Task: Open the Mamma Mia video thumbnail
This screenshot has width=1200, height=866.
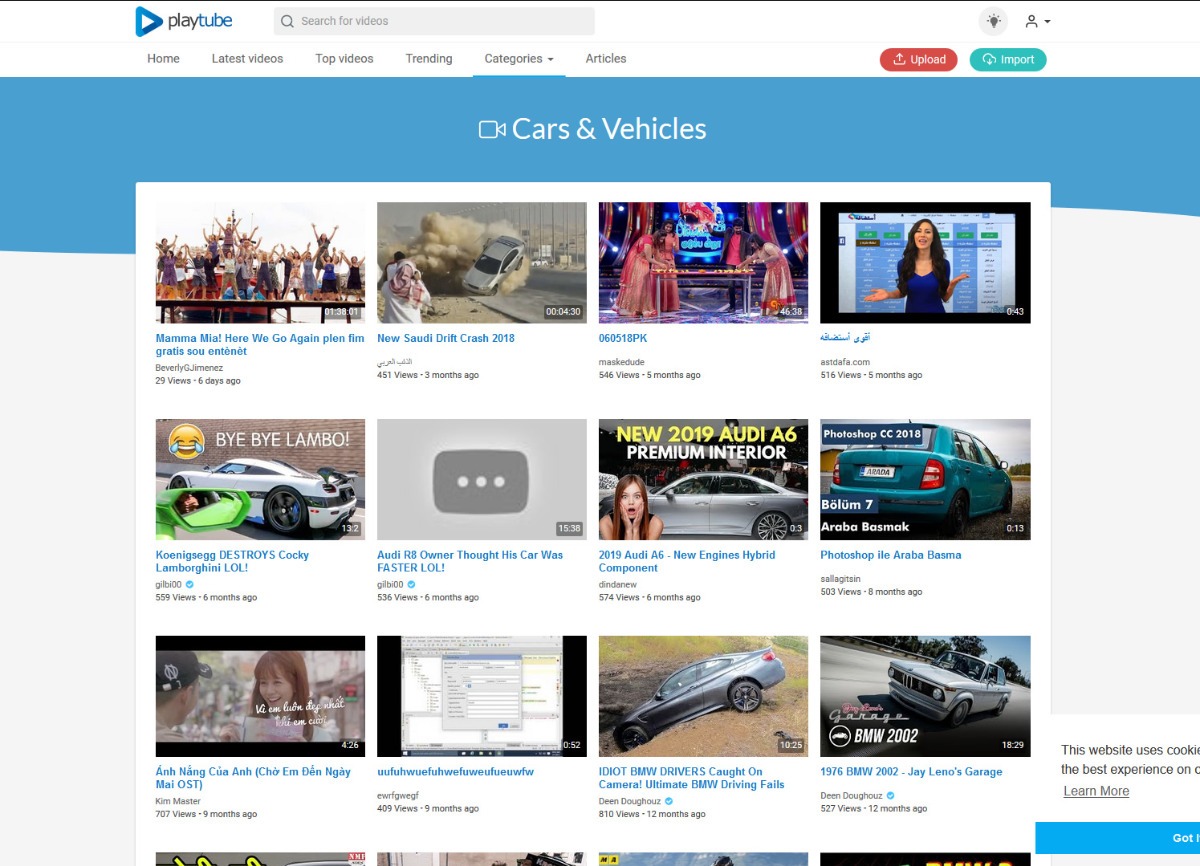Action: (261, 263)
